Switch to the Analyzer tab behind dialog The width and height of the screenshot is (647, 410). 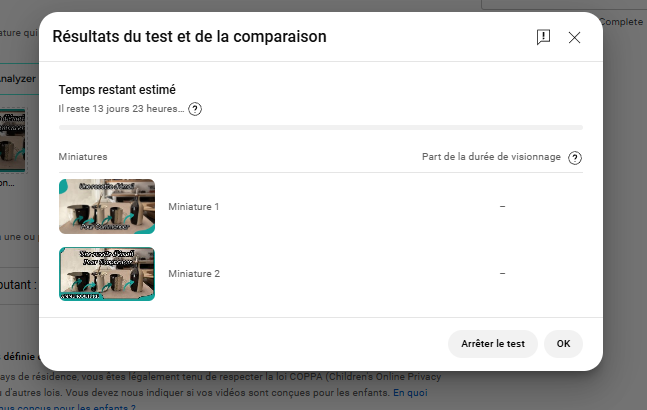click(18, 79)
